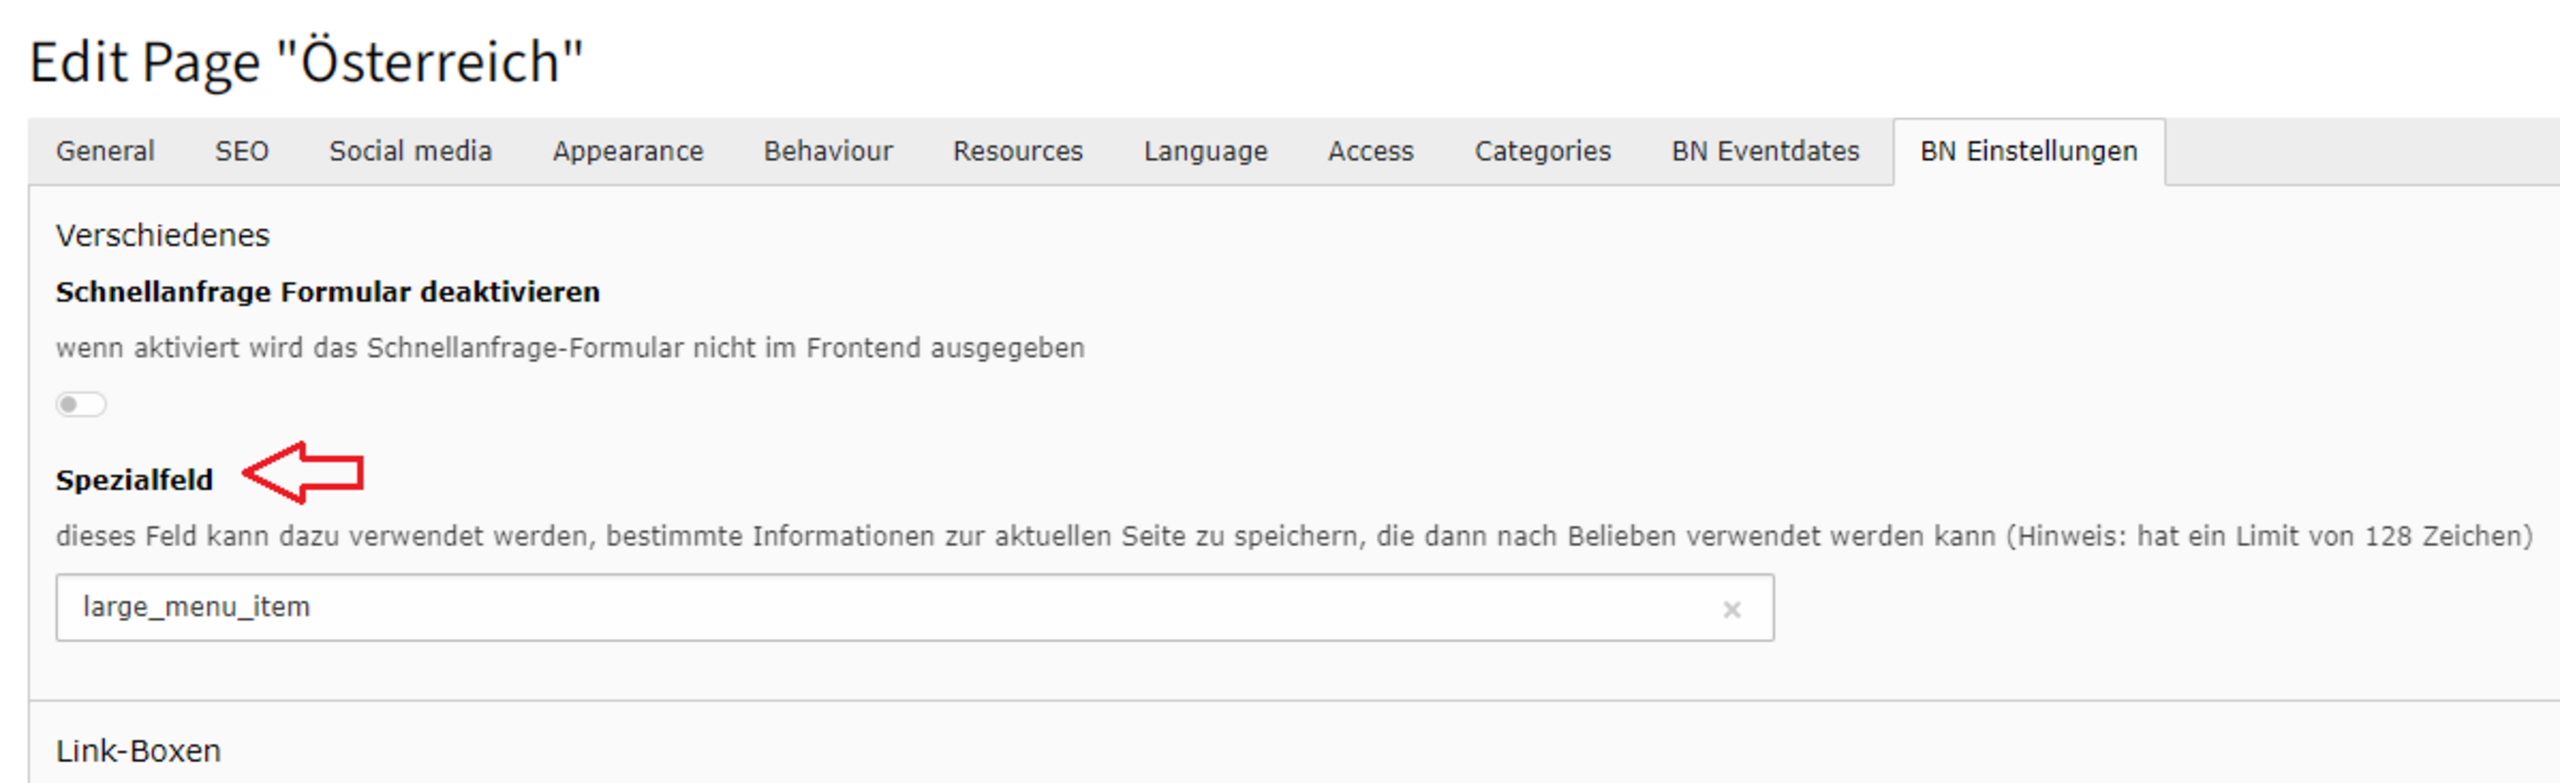Viewport: 2560px width, 783px height.
Task: Click the Edit Page "Österreich" title
Action: [306, 62]
